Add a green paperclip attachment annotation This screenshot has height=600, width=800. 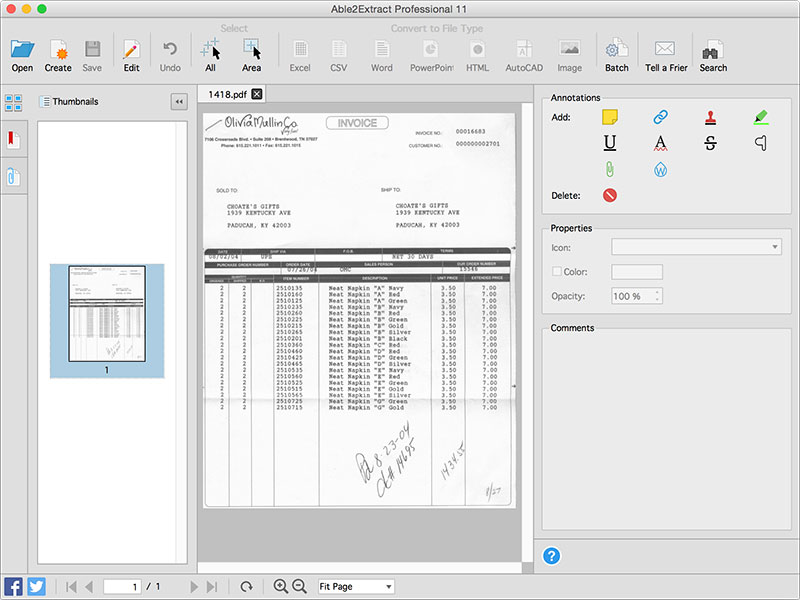[610, 169]
